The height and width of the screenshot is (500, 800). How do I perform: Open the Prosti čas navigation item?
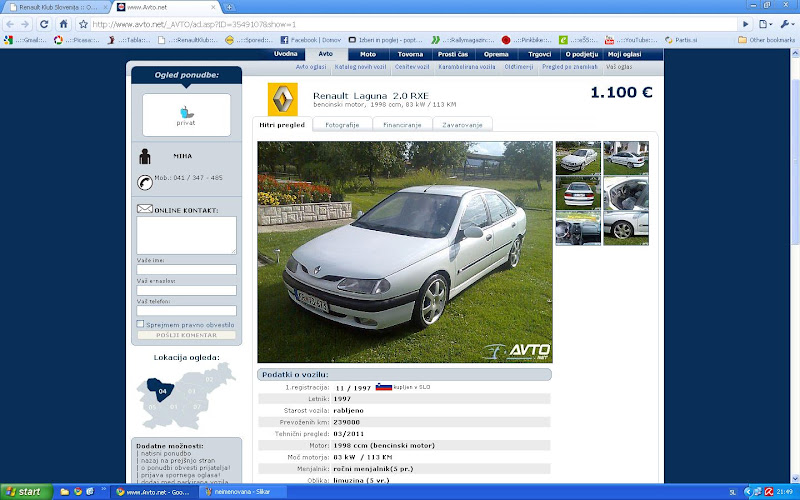point(453,54)
